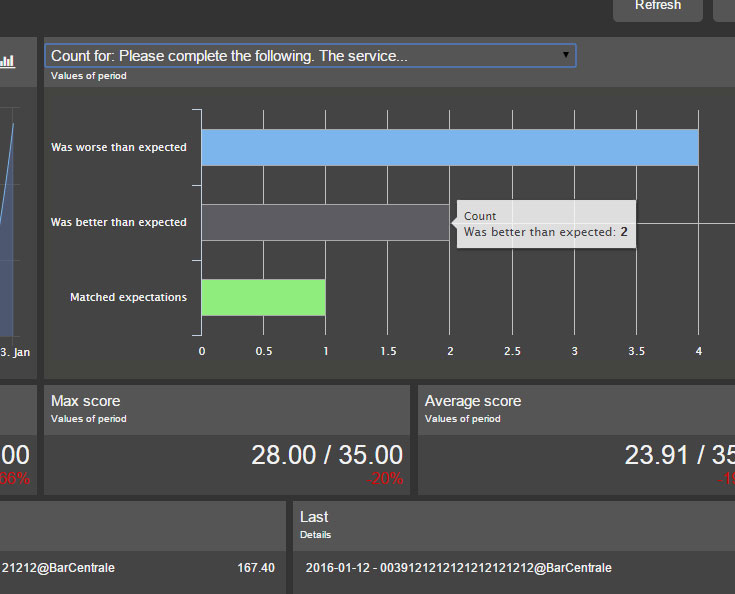Viewport: 735px width, 594px height.
Task: Click the 'Was worse than expected' axis label
Action: click(x=119, y=147)
